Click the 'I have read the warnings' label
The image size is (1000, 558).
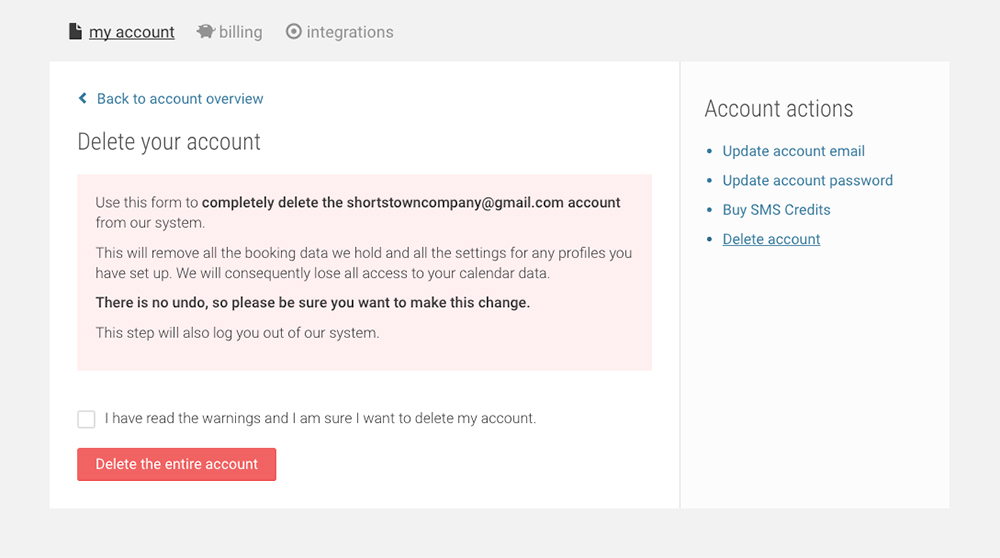320,418
